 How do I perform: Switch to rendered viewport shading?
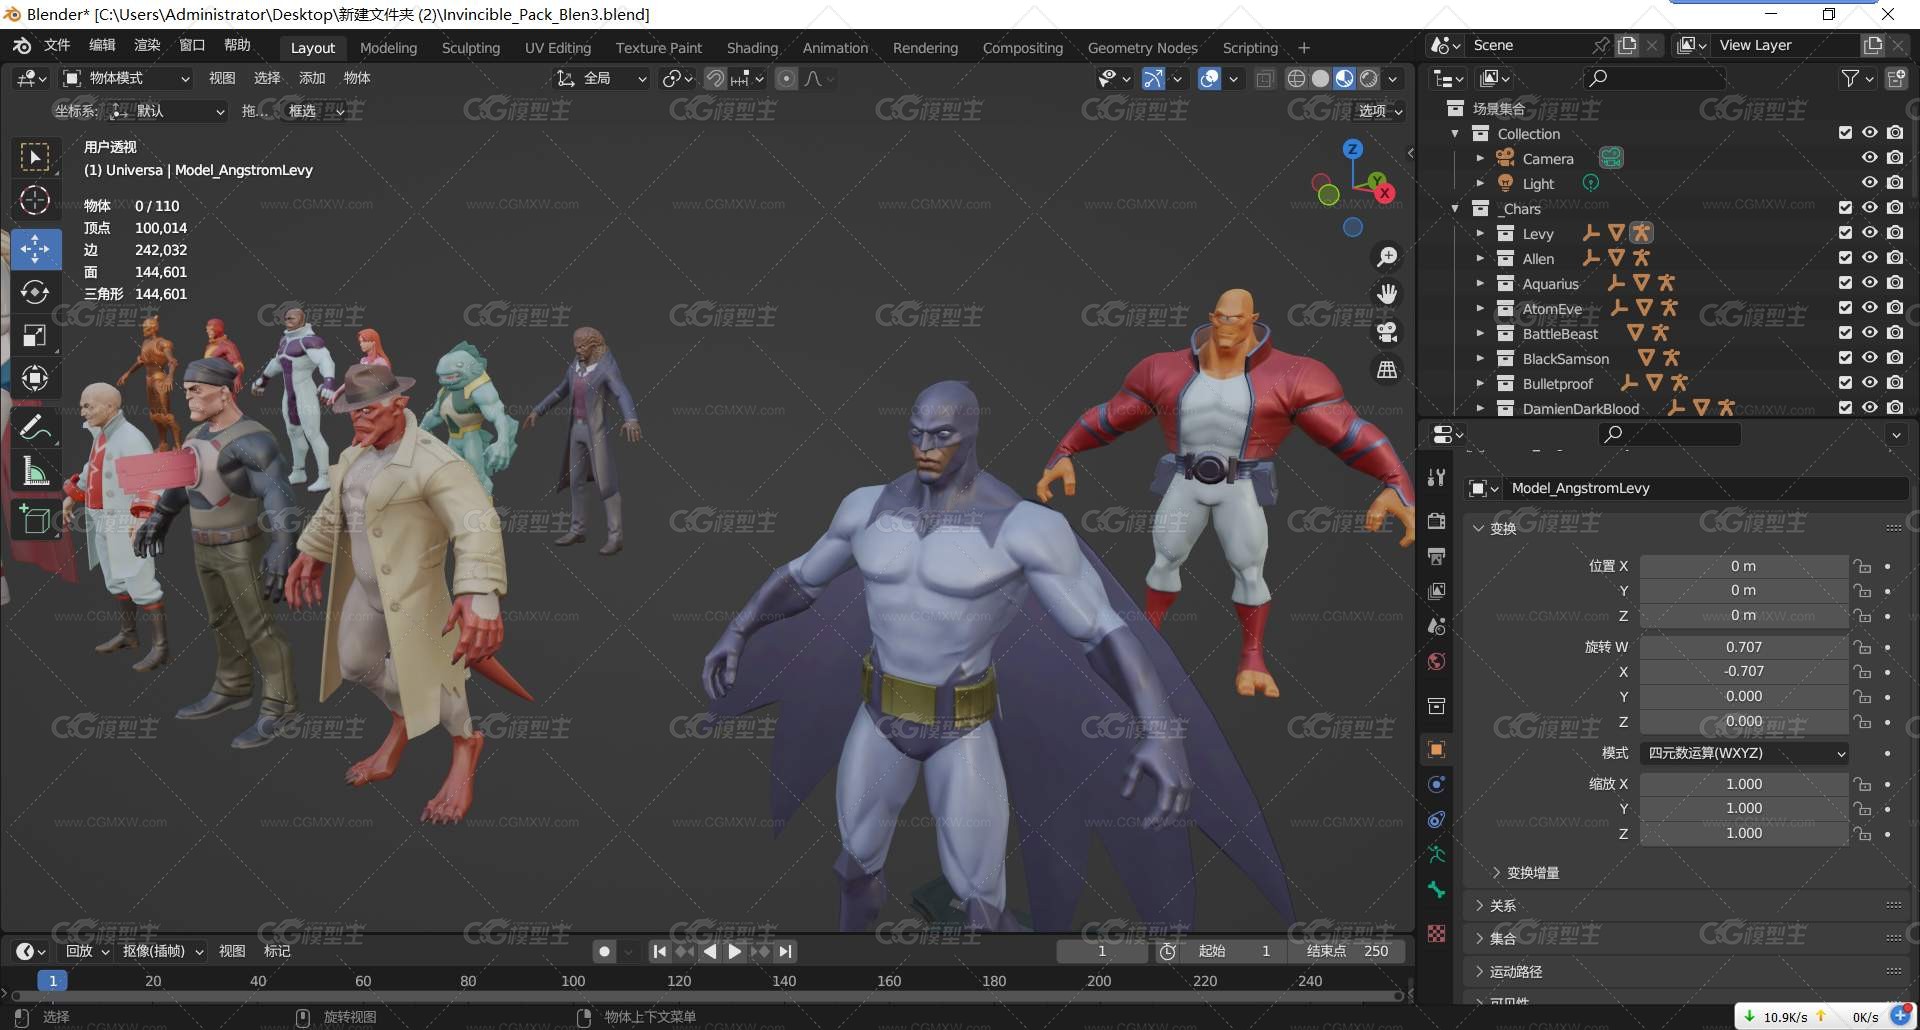(1369, 78)
